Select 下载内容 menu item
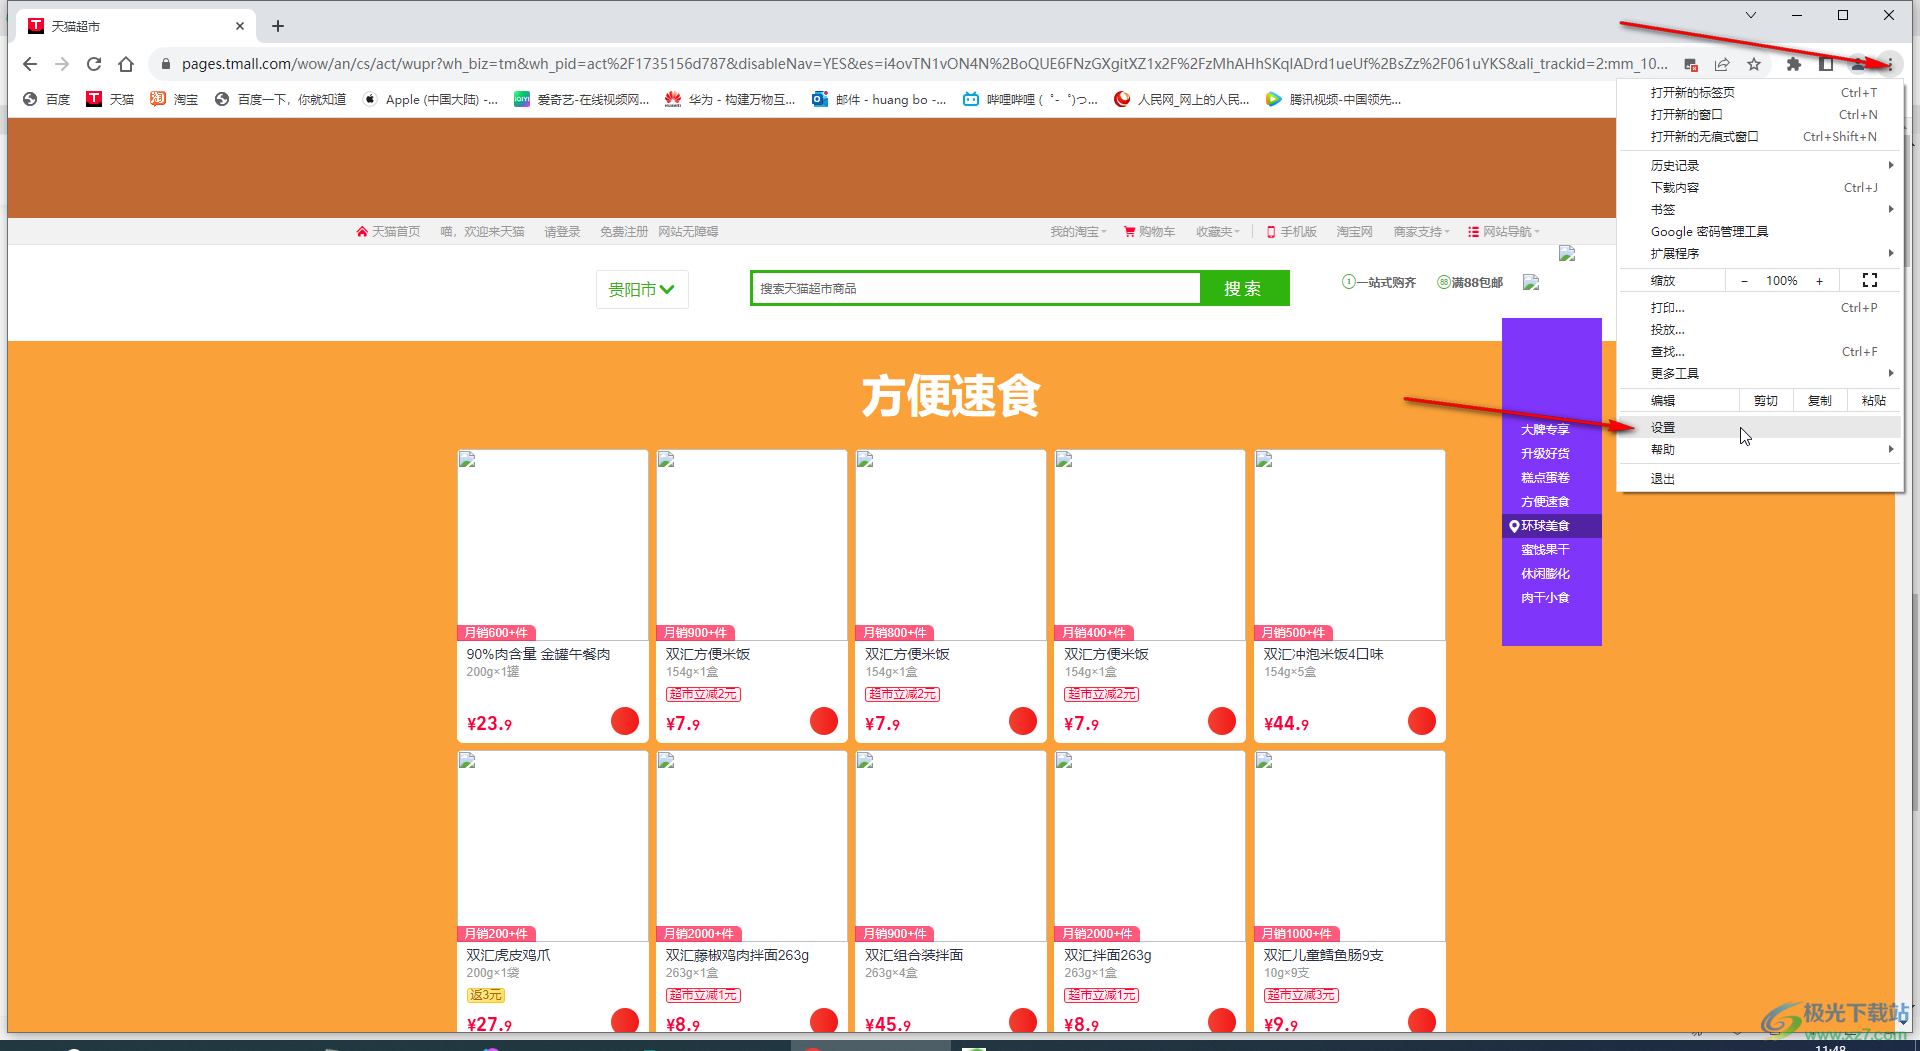The height and width of the screenshot is (1051, 1920). tap(1761, 187)
